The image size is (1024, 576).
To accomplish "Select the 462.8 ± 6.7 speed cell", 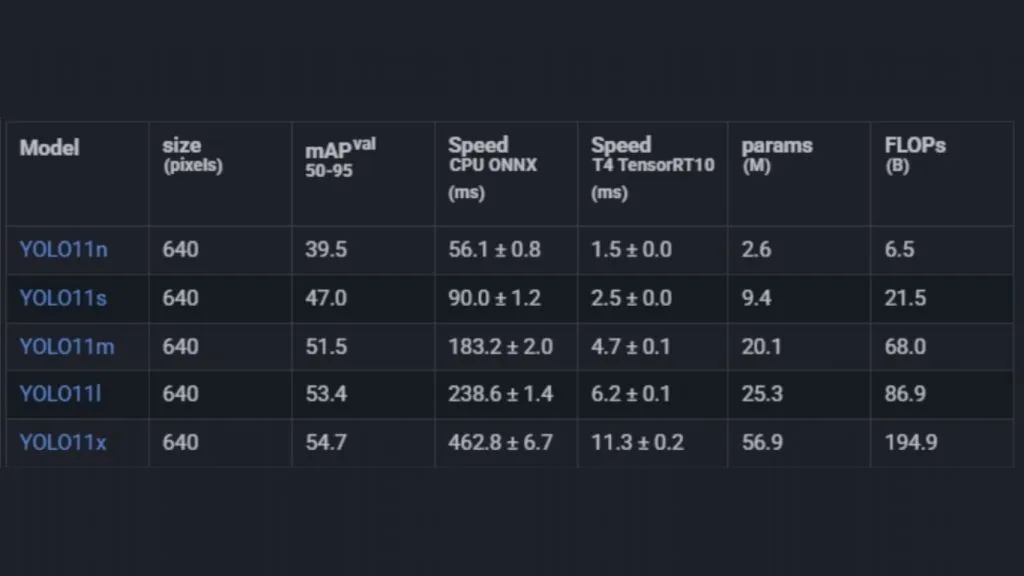I will point(500,442).
